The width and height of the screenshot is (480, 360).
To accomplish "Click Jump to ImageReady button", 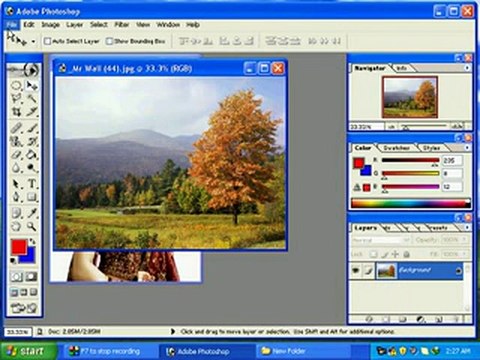I will pos(24,308).
